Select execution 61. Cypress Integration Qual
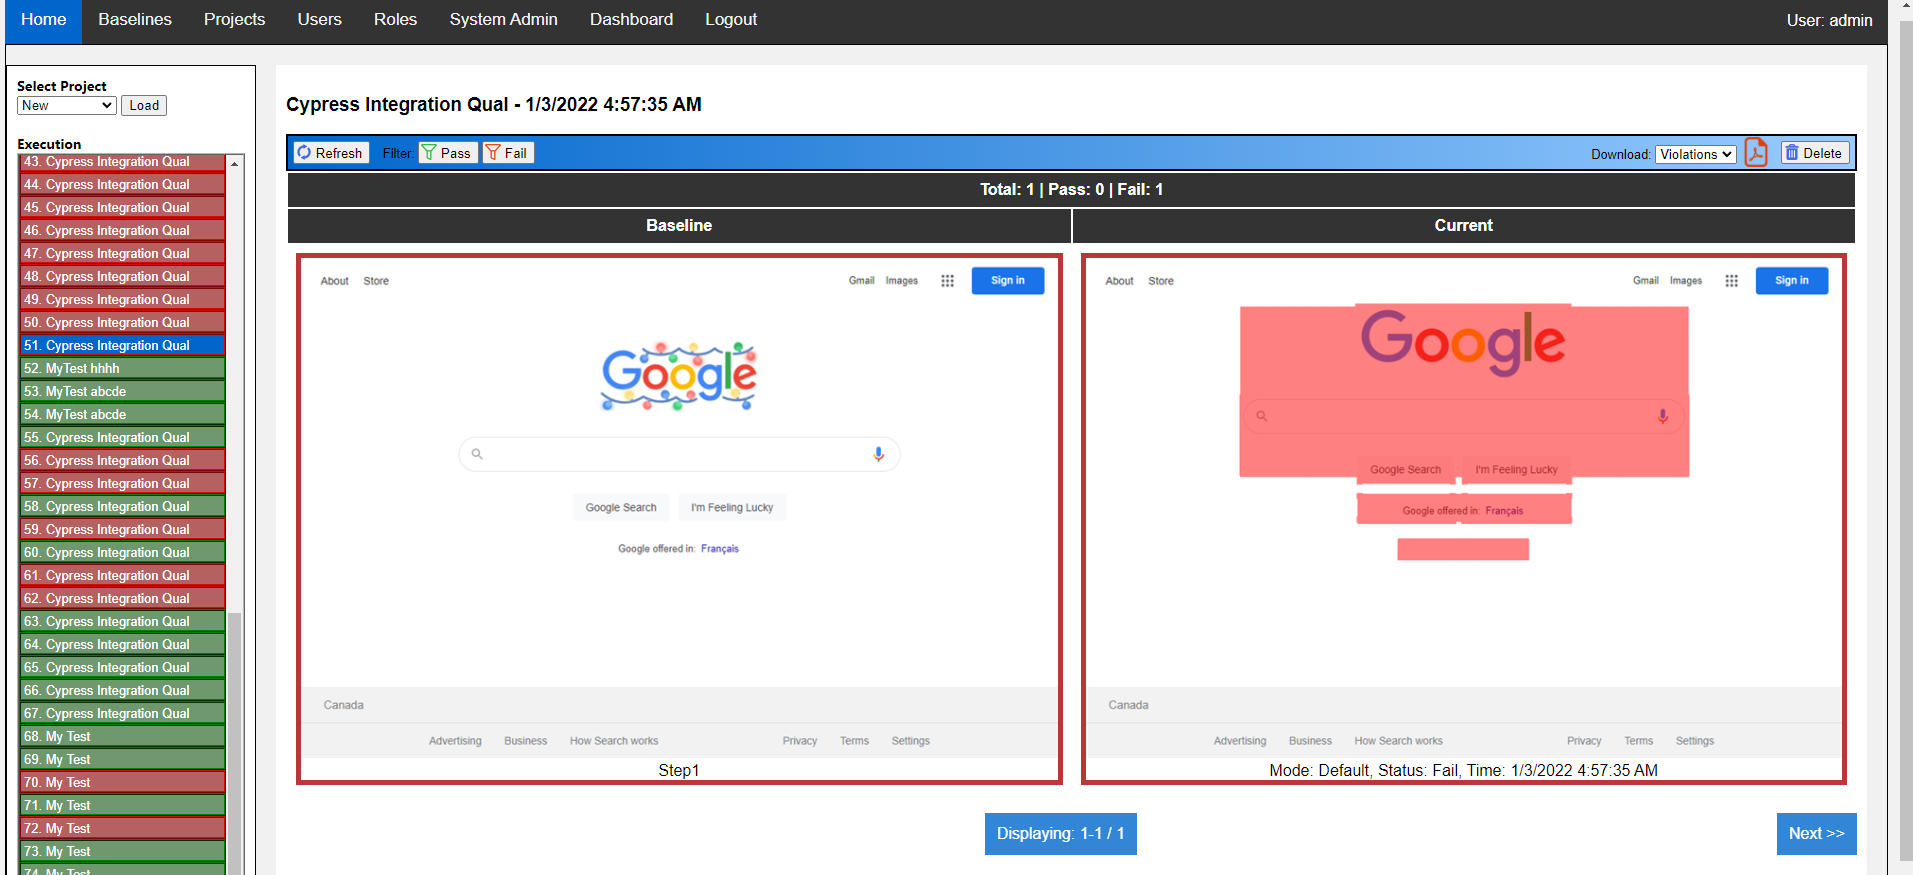Image resolution: width=1913 pixels, height=875 pixels. click(122, 576)
